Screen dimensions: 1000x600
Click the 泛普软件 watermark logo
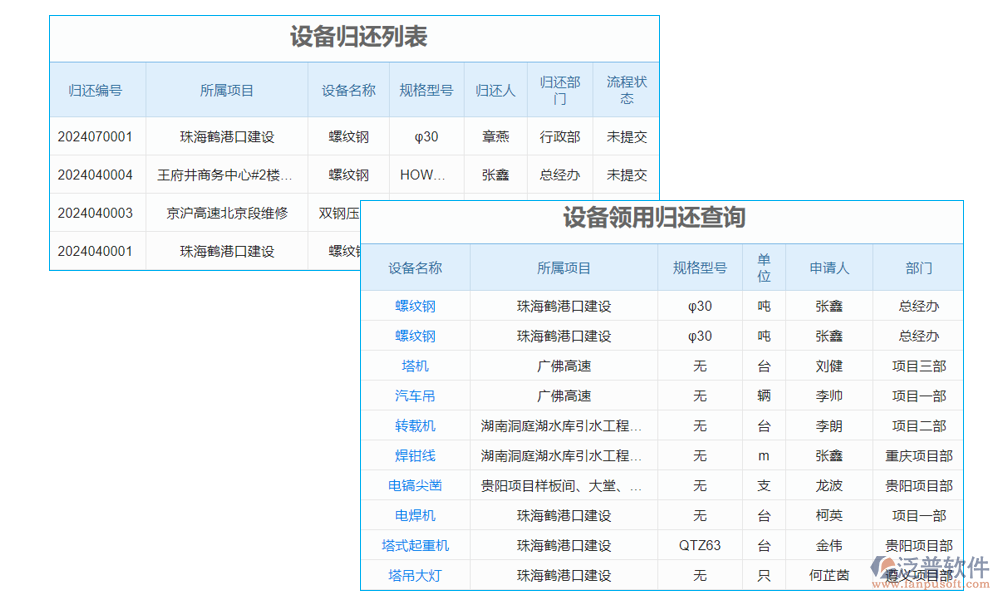(x=928, y=563)
